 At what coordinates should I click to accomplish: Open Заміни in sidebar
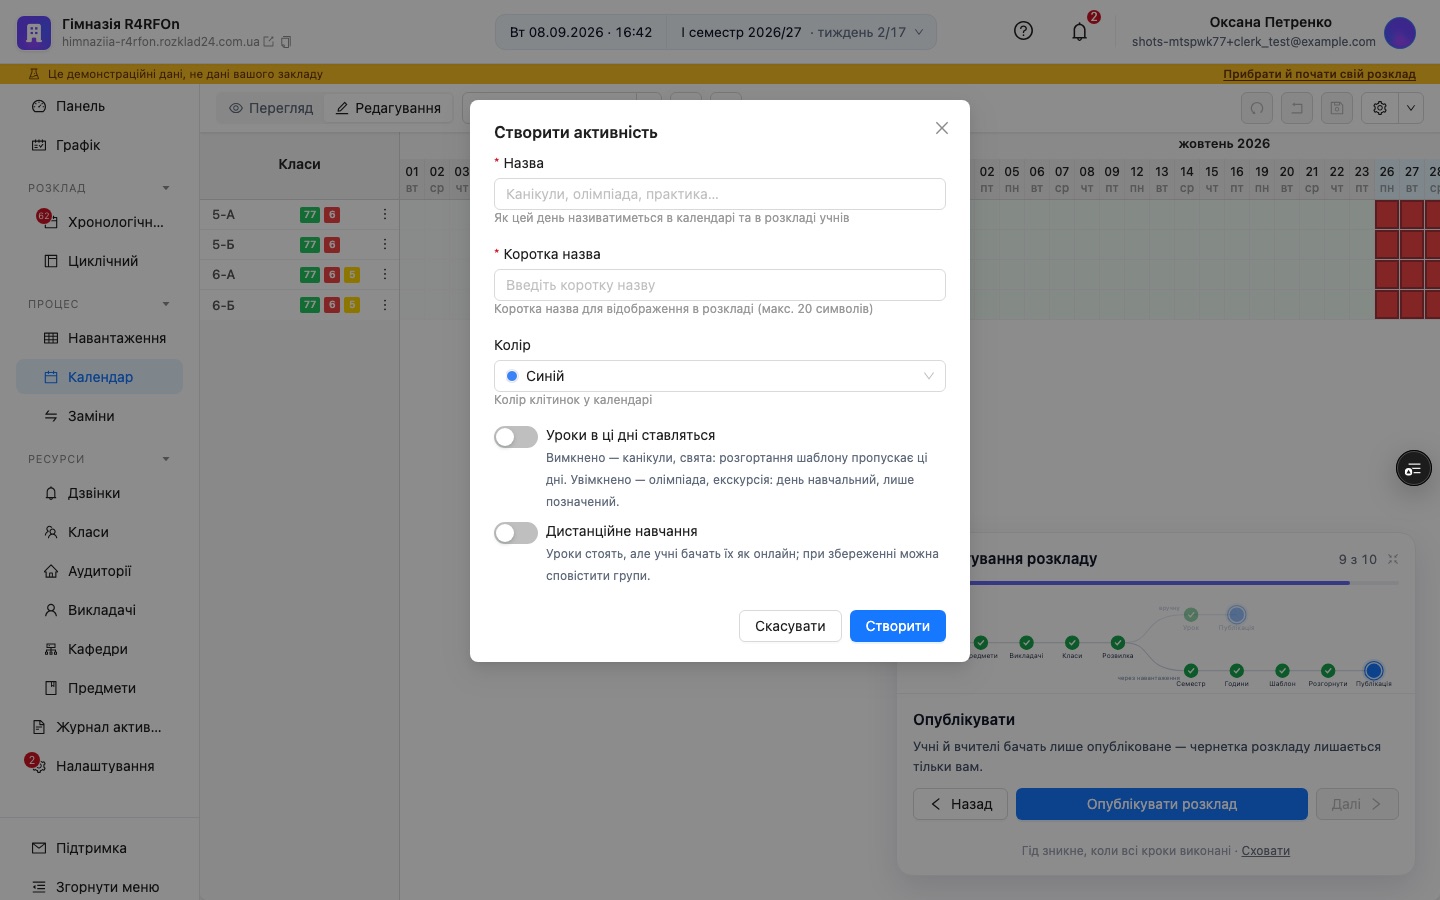coord(100,416)
